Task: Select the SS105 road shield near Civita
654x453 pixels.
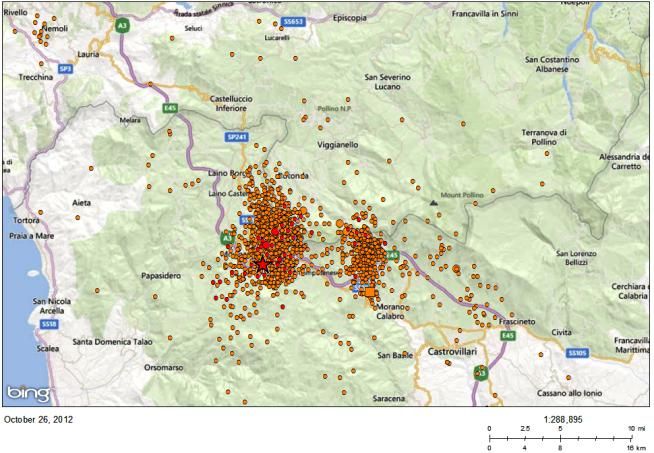Action: click(576, 353)
